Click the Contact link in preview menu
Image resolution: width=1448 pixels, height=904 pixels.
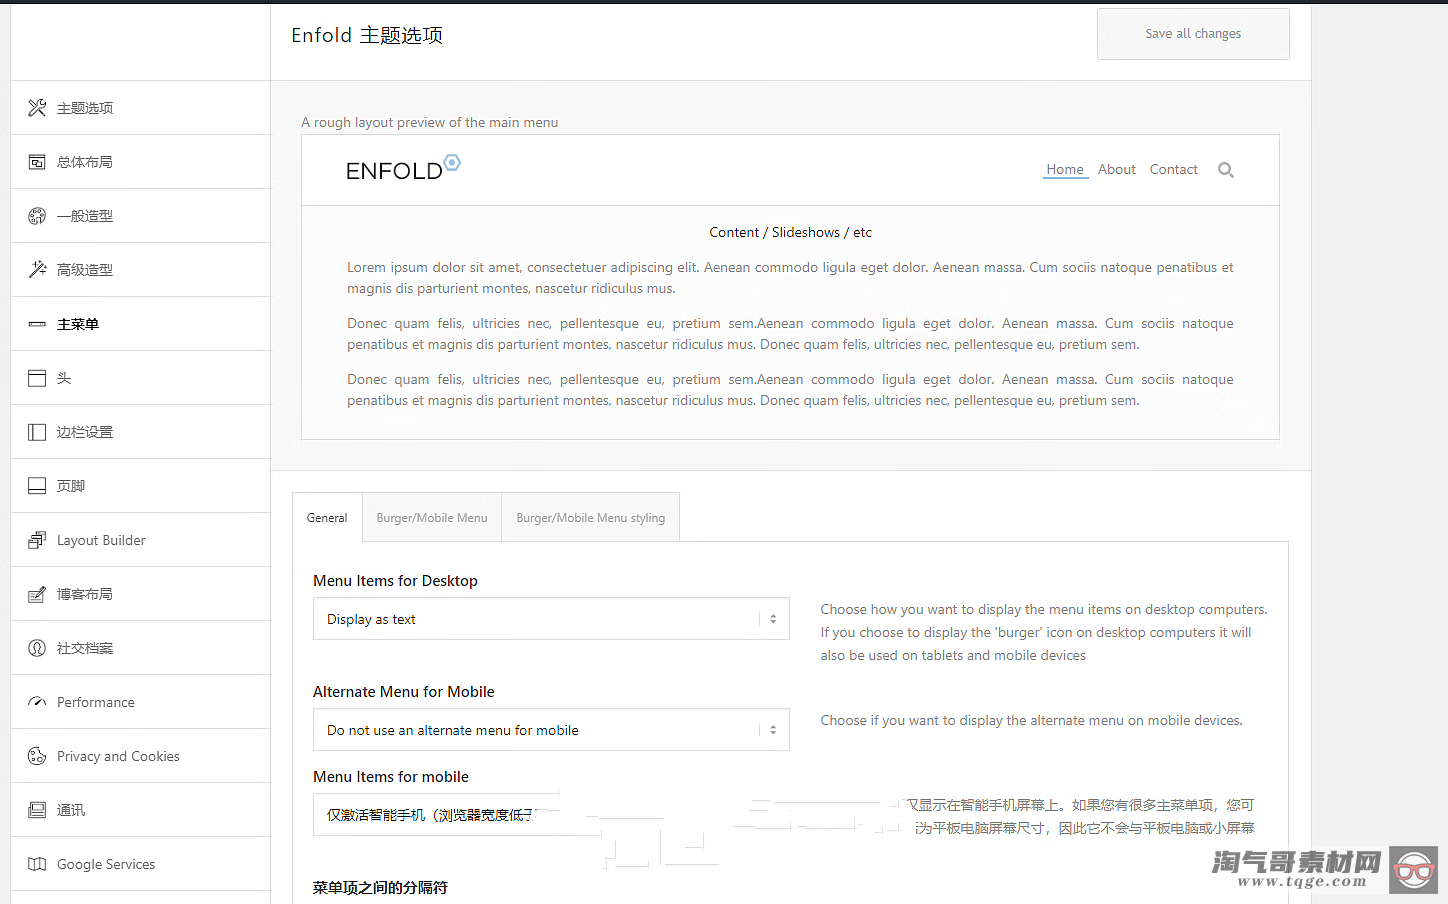1173,169
